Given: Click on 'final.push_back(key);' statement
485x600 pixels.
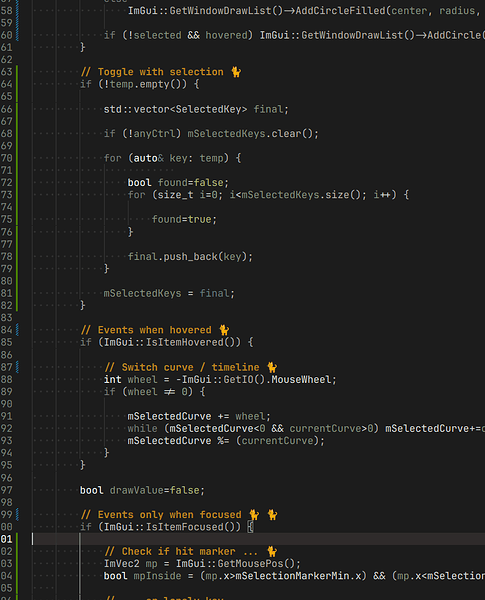Looking at the screenshot, I should [x=190, y=256].
